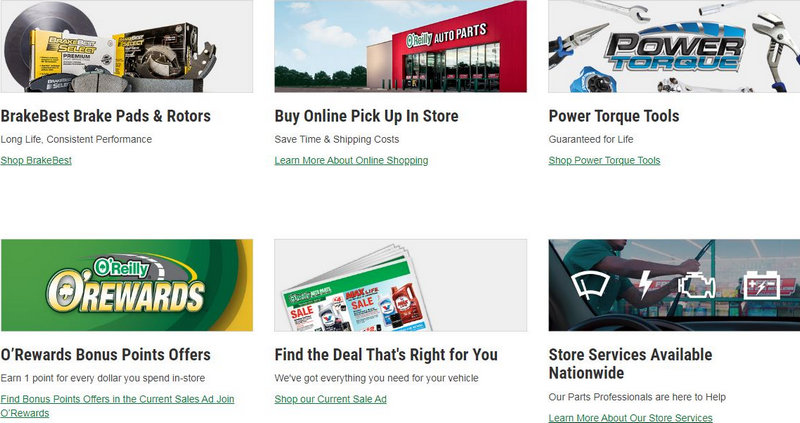Click the BrakeBest Brake Pads & Rotors heading
Viewport: 800px width, 423px height.
[x=106, y=116]
